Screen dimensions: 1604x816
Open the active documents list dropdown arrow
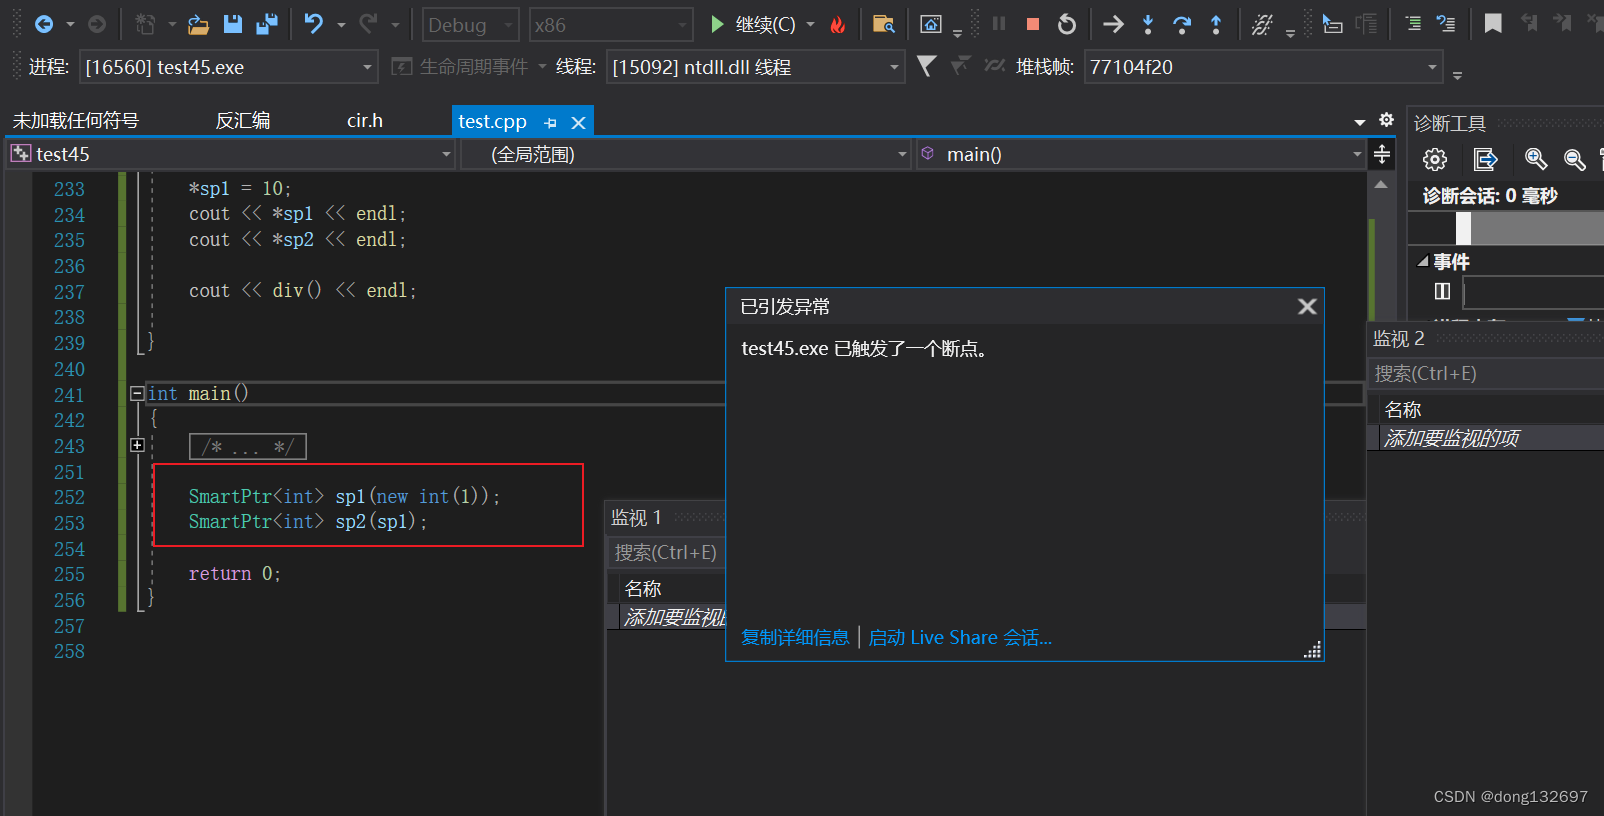(1360, 122)
